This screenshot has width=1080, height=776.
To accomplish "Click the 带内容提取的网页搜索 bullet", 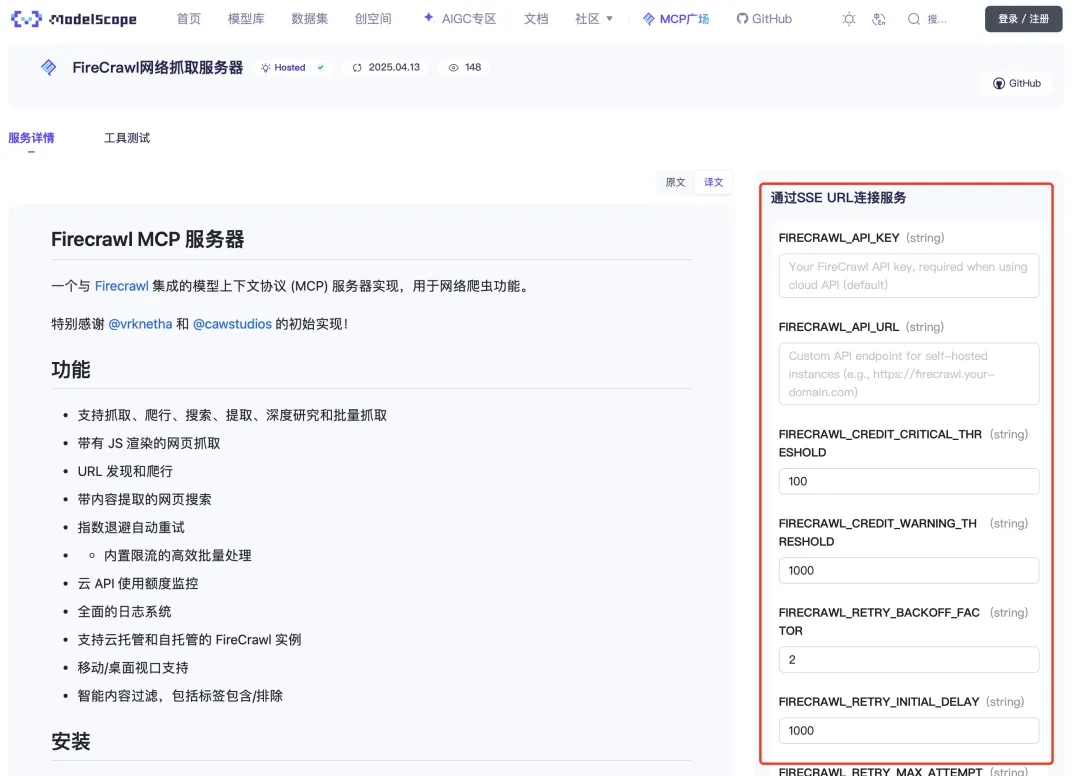I will click(x=145, y=499).
